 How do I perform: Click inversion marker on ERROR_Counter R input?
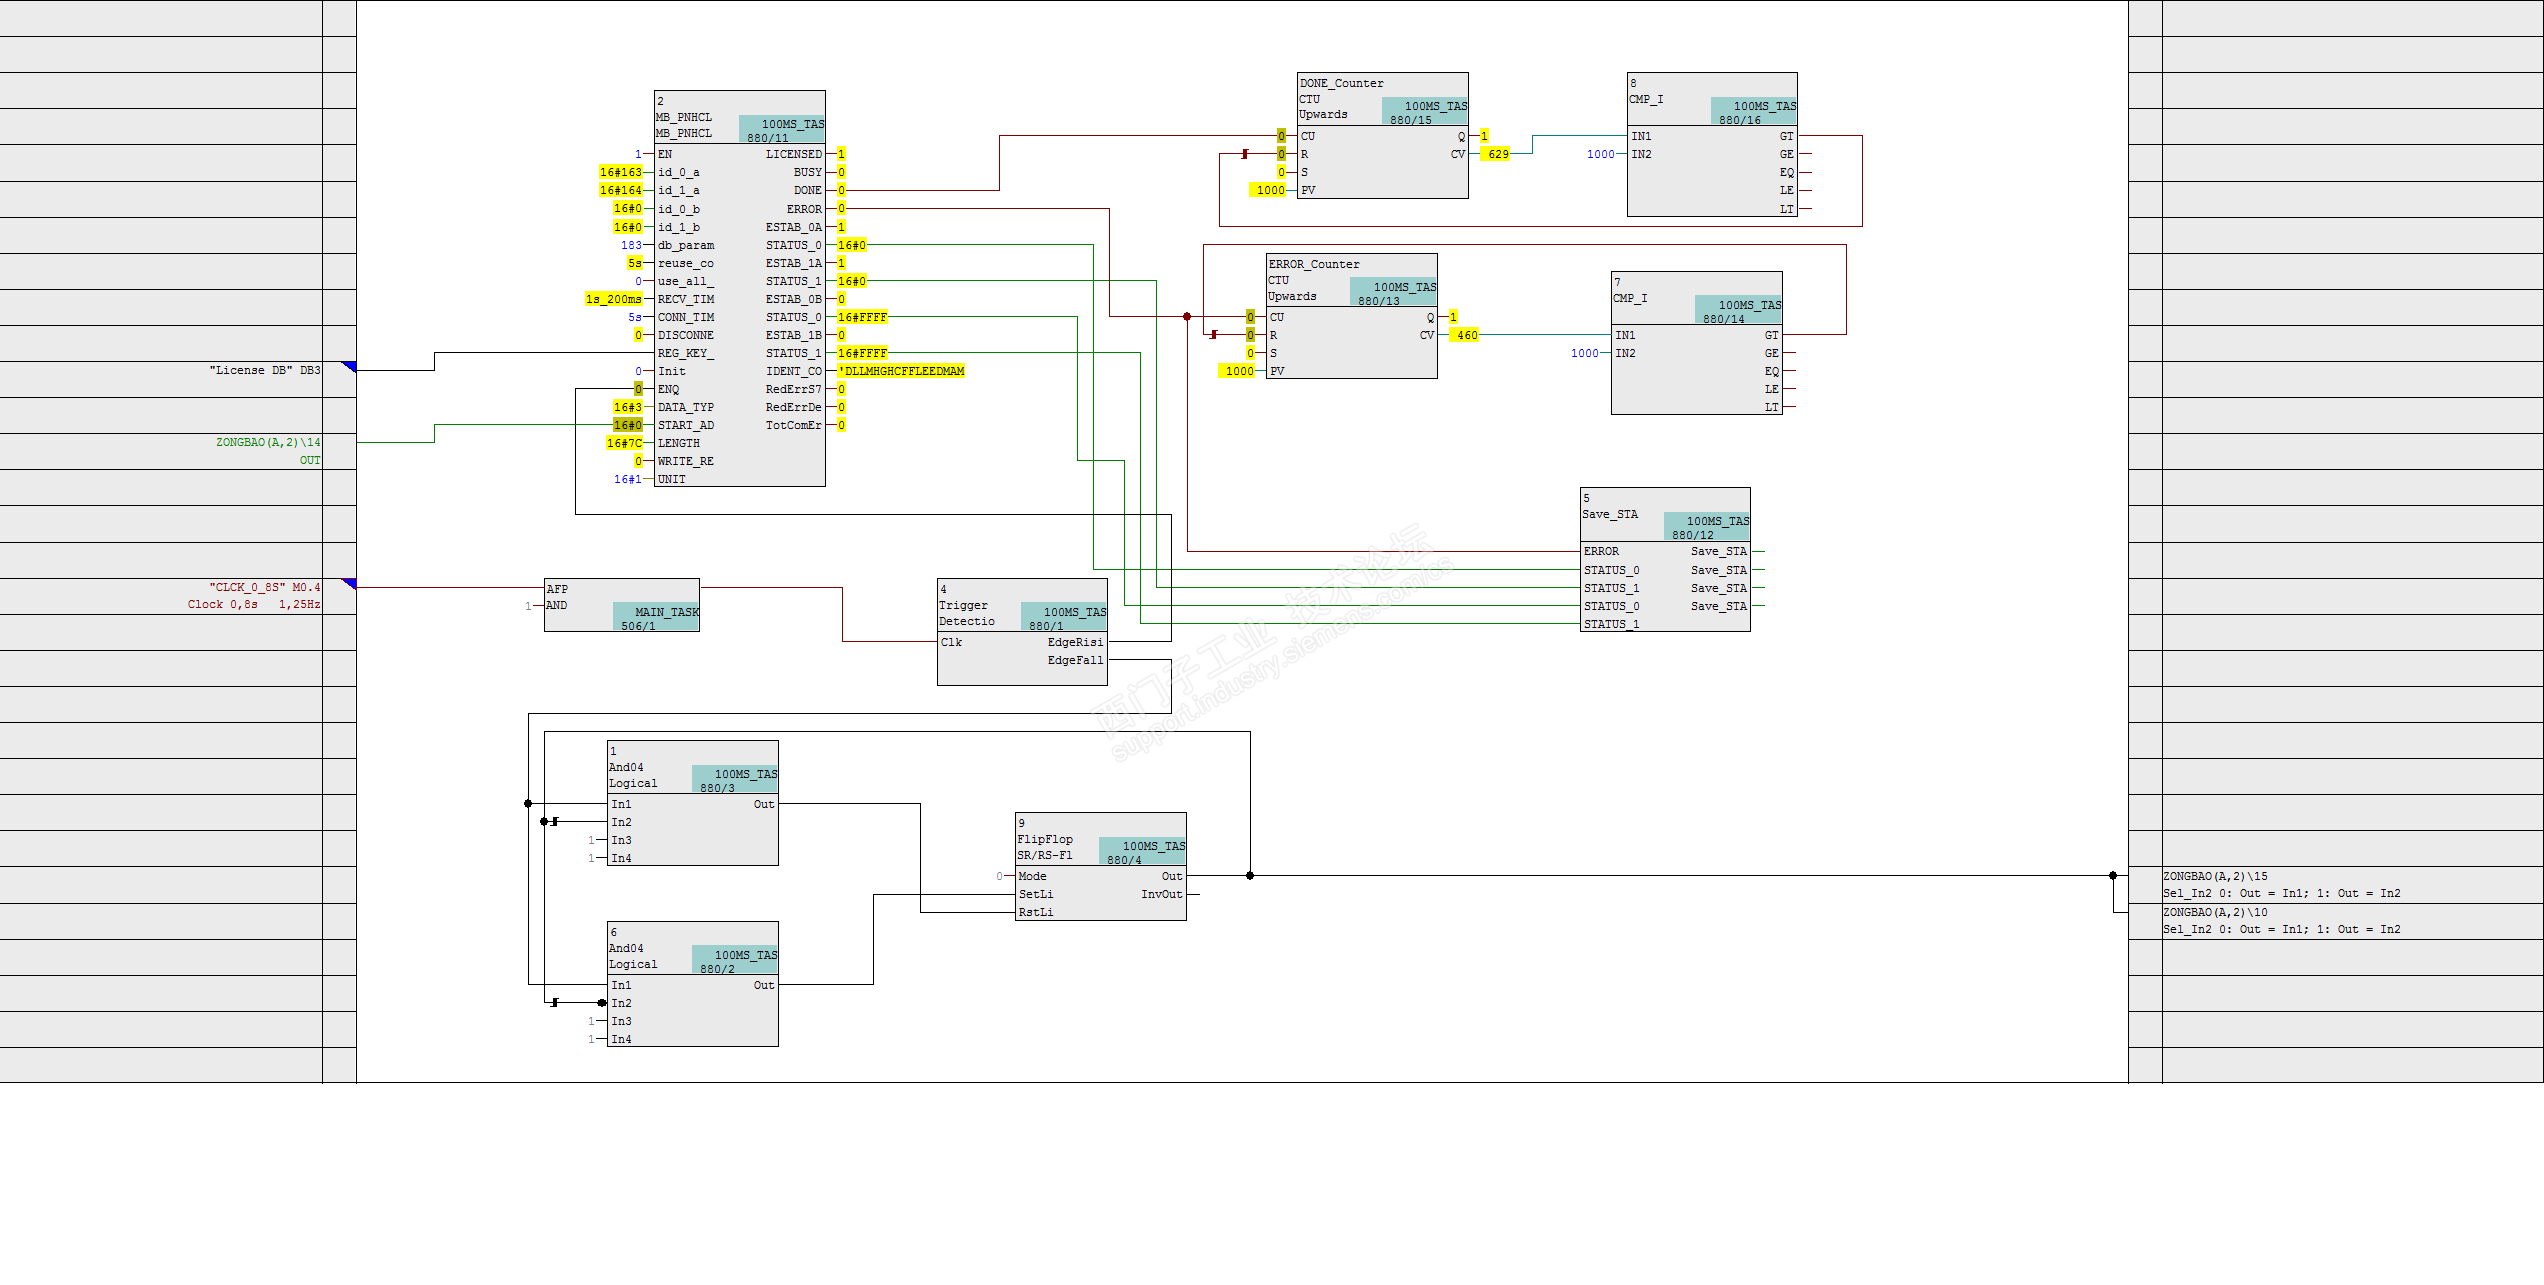1214,335
